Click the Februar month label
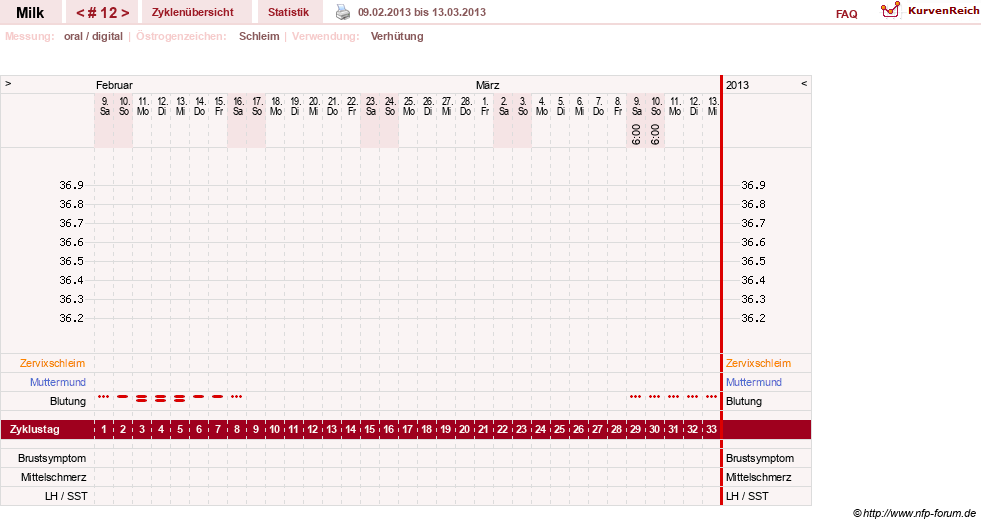This screenshot has width=981, height=525. (114, 85)
